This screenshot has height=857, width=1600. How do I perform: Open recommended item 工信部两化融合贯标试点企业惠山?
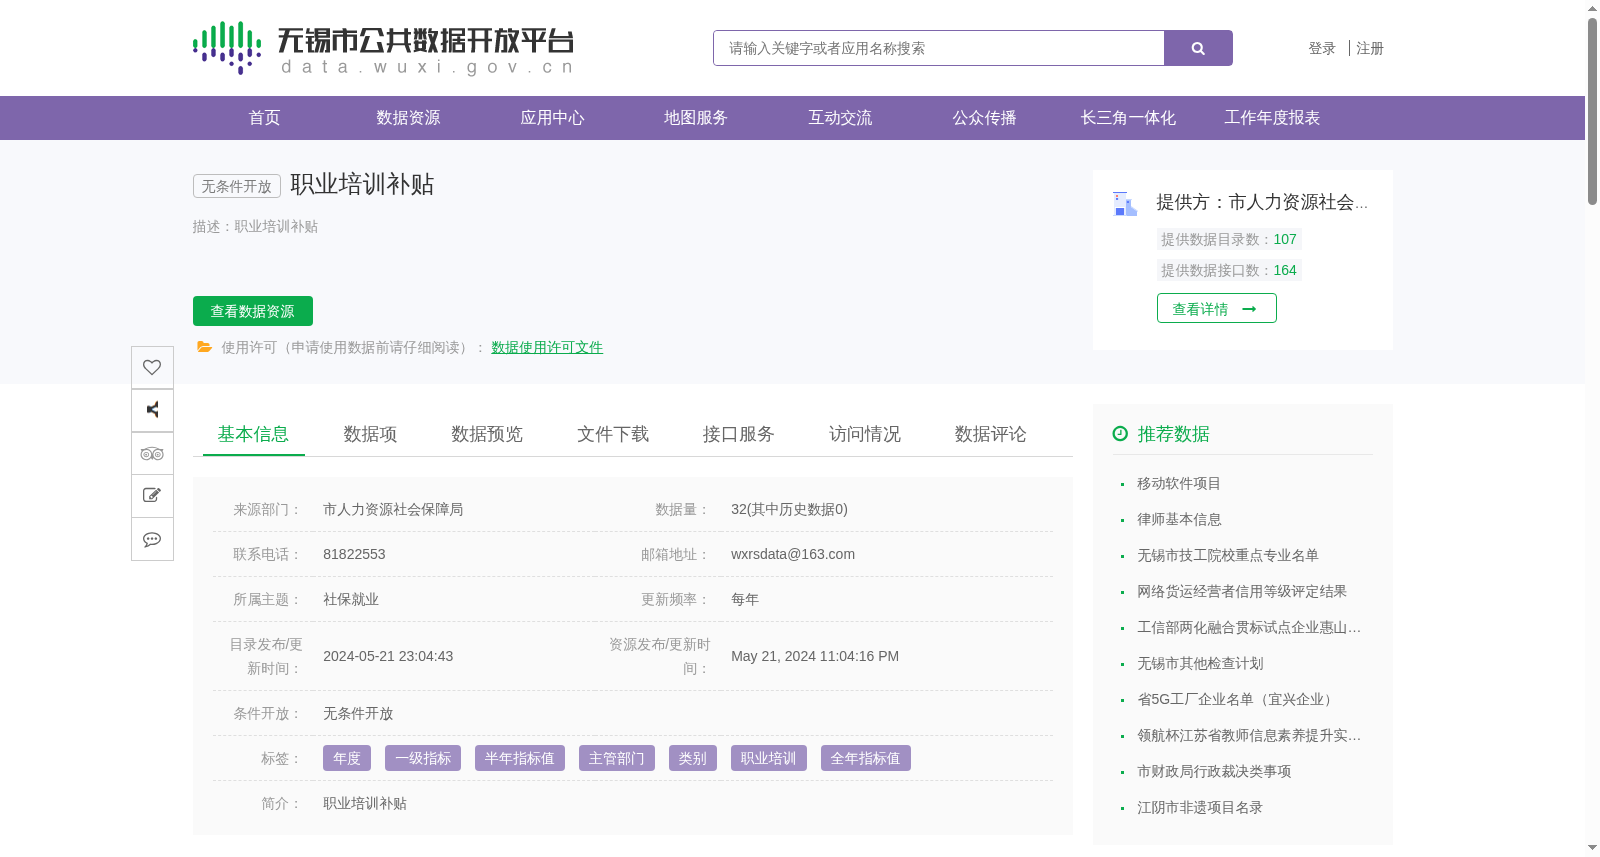pos(1249,627)
